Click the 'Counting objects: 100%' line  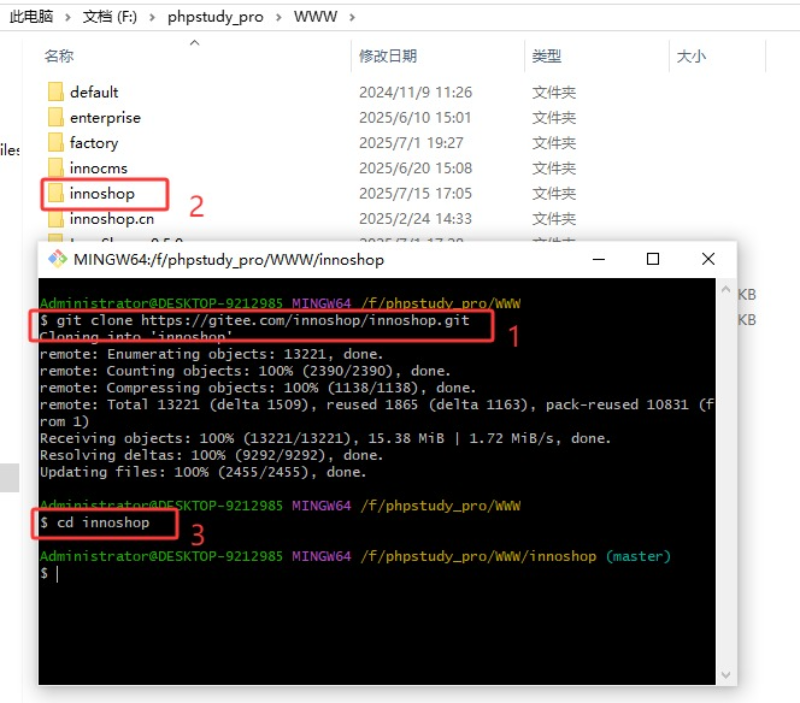(x=245, y=371)
